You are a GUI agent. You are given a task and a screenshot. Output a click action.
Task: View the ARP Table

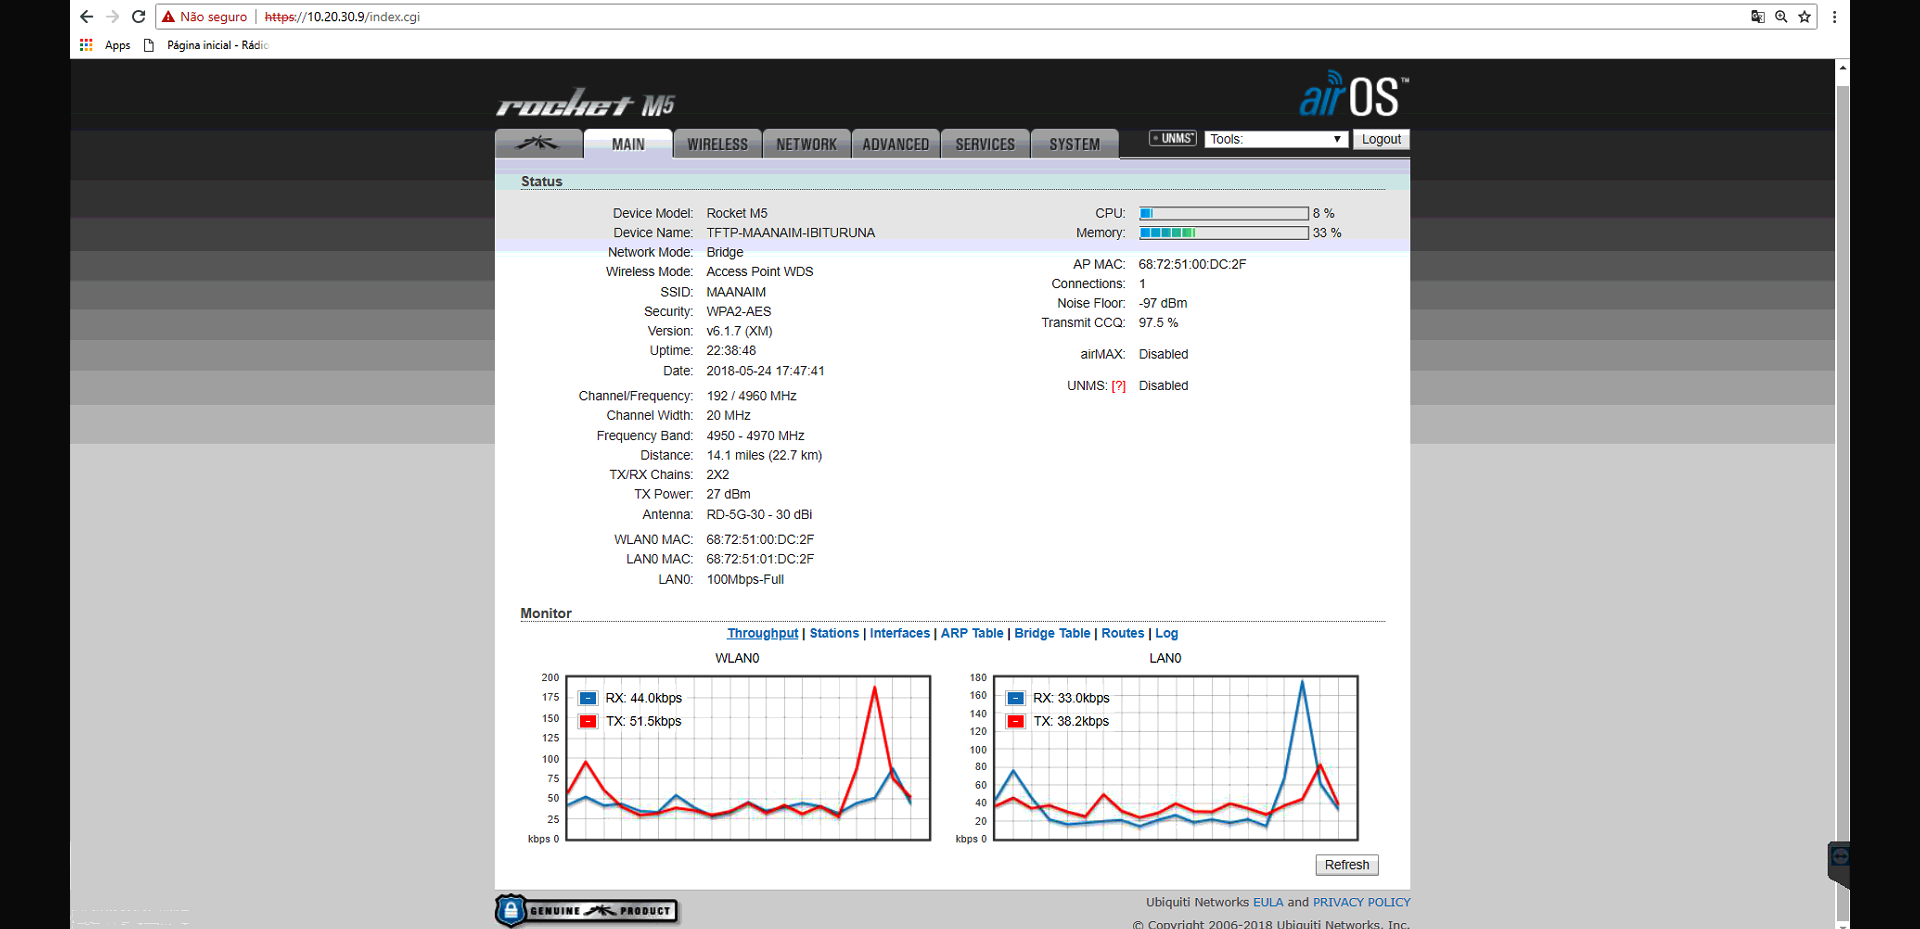tap(972, 633)
